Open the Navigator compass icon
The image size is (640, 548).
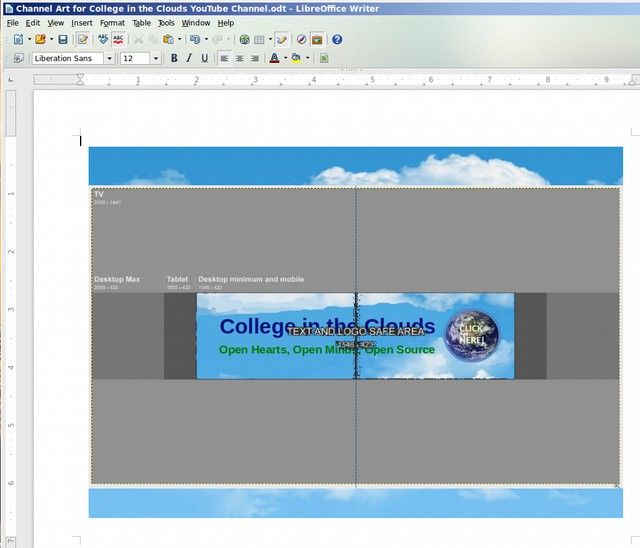coord(301,40)
